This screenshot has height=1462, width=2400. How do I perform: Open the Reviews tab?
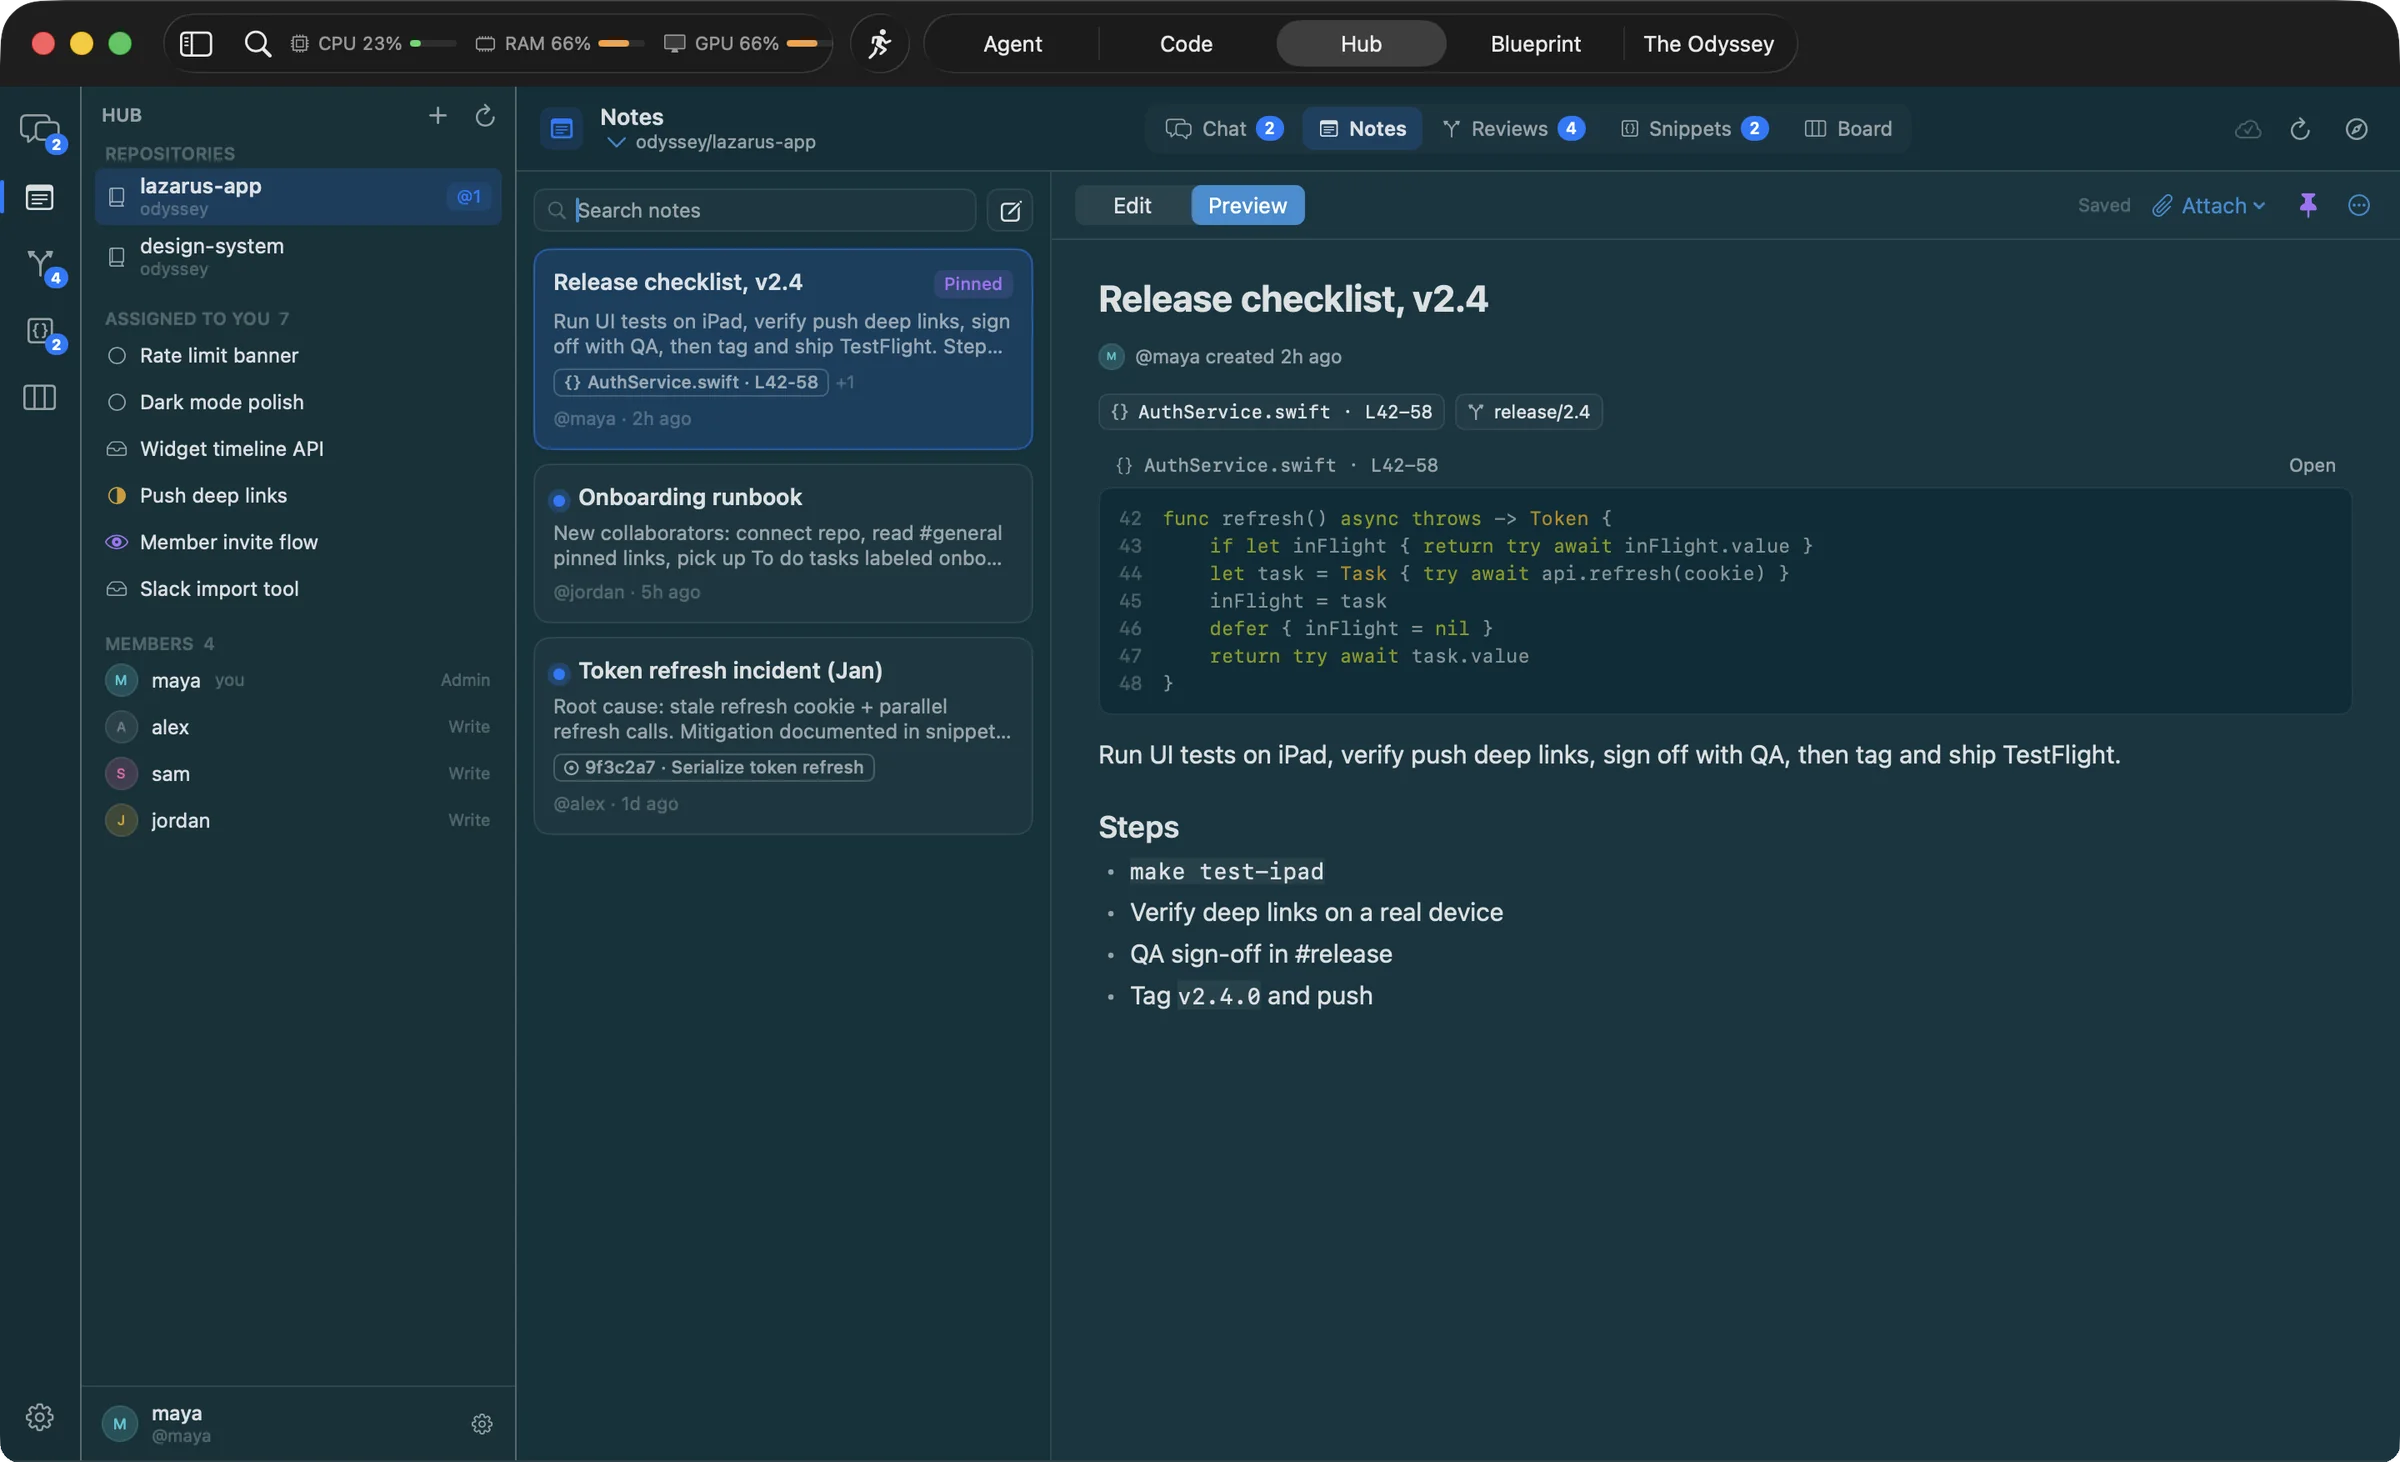point(1513,129)
